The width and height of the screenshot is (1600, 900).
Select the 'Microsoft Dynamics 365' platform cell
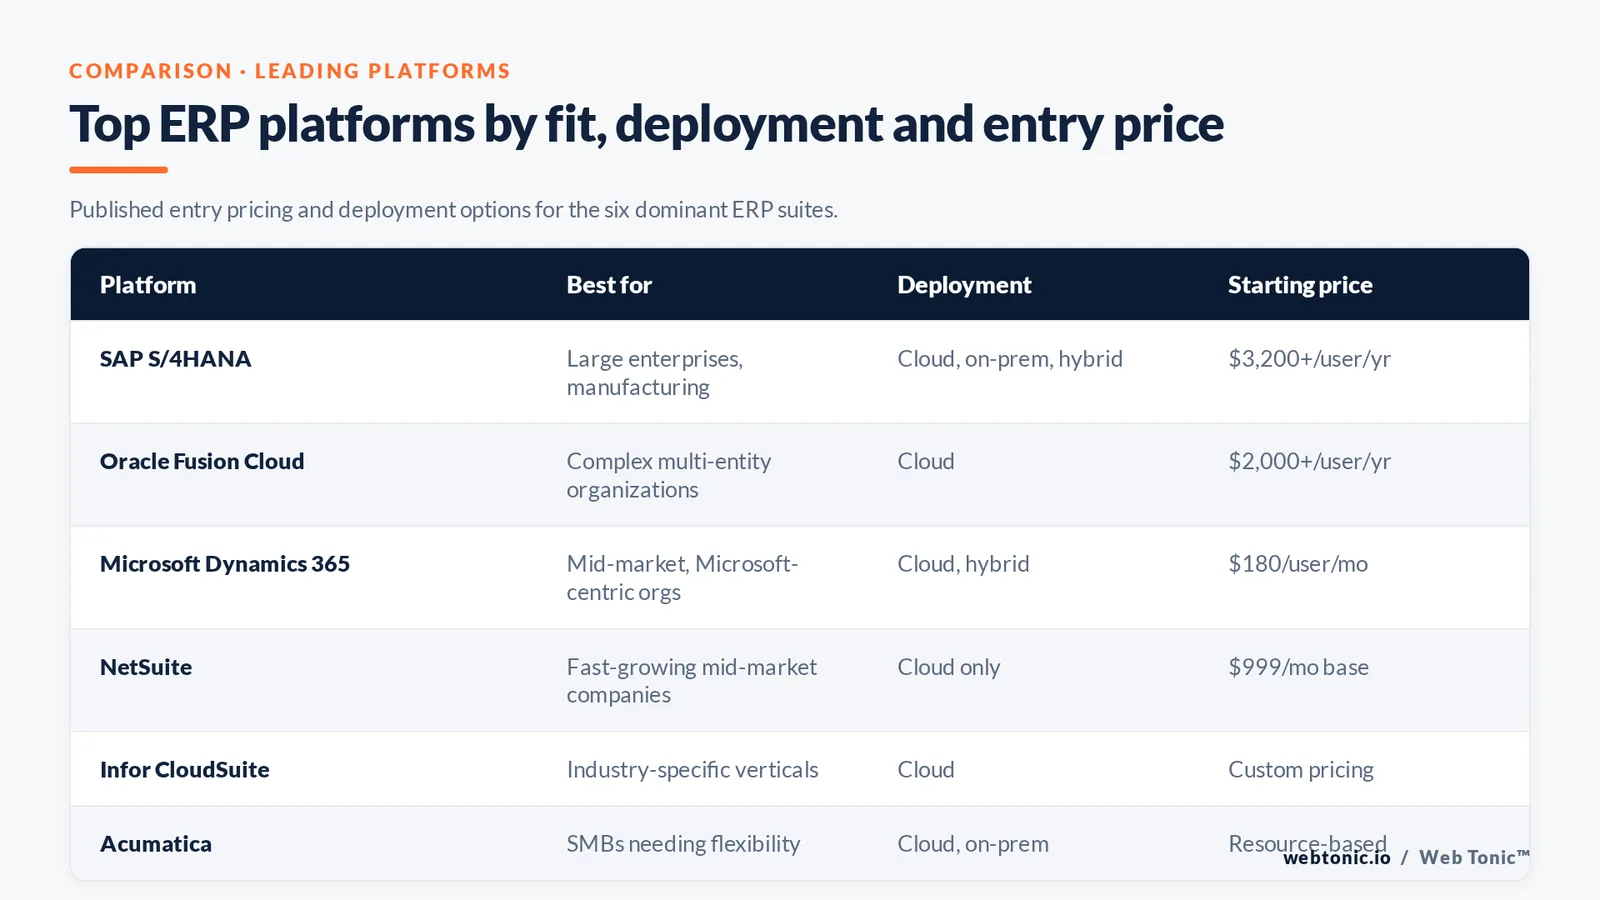pos(225,564)
